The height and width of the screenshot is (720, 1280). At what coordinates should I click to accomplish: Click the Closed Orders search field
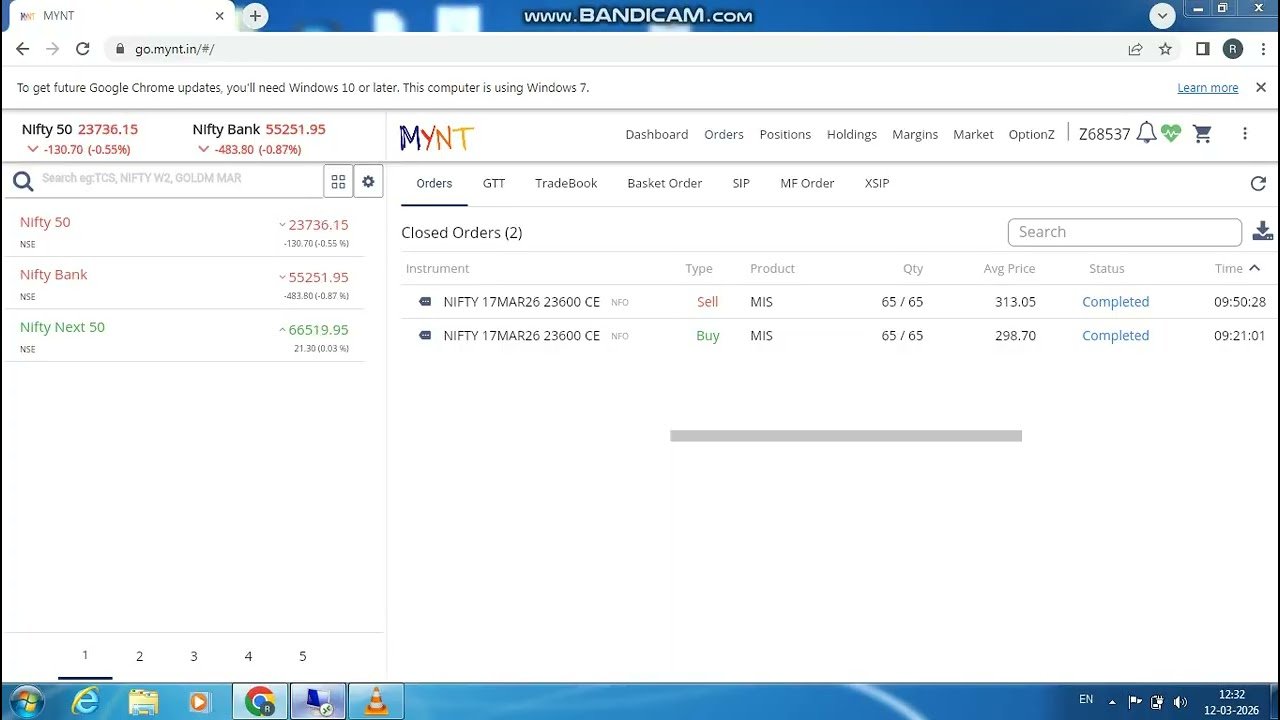pyautogui.click(x=1124, y=231)
